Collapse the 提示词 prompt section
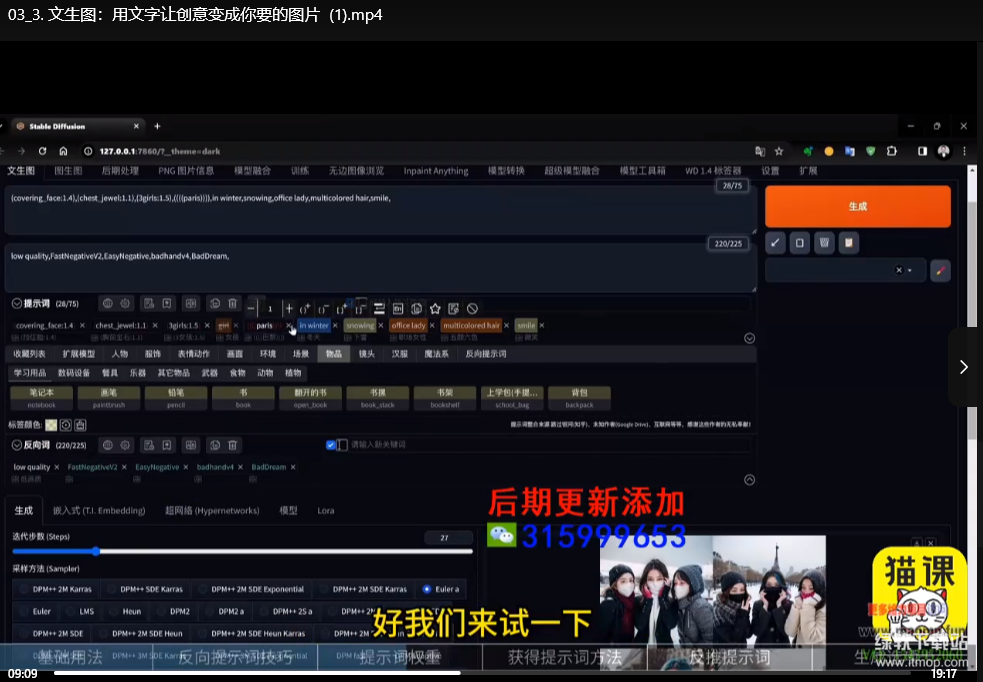The image size is (983, 682). (x=17, y=303)
